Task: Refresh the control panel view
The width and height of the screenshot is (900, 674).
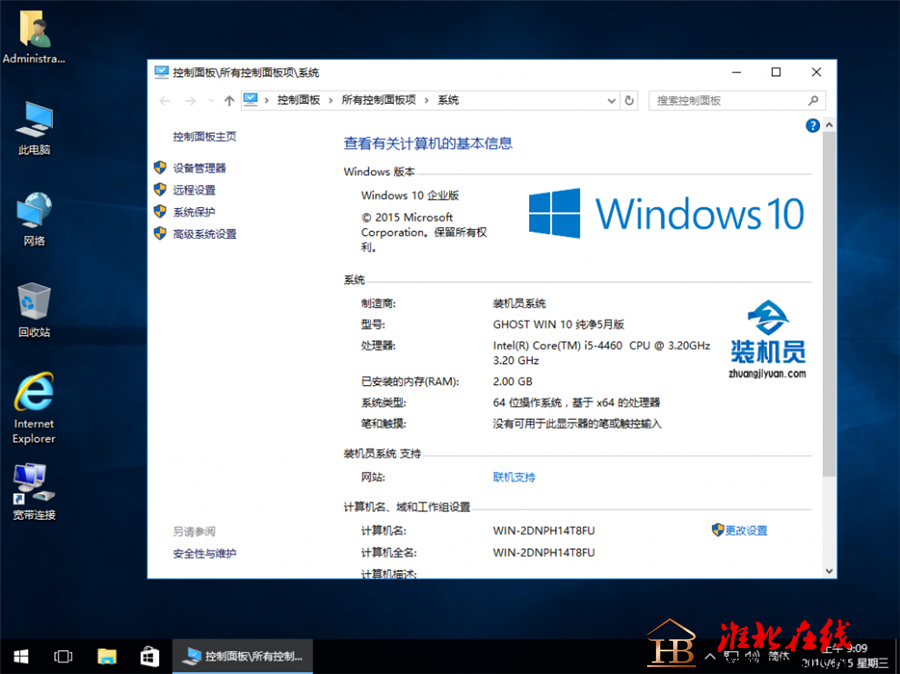Action: pyautogui.click(x=629, y=100)
